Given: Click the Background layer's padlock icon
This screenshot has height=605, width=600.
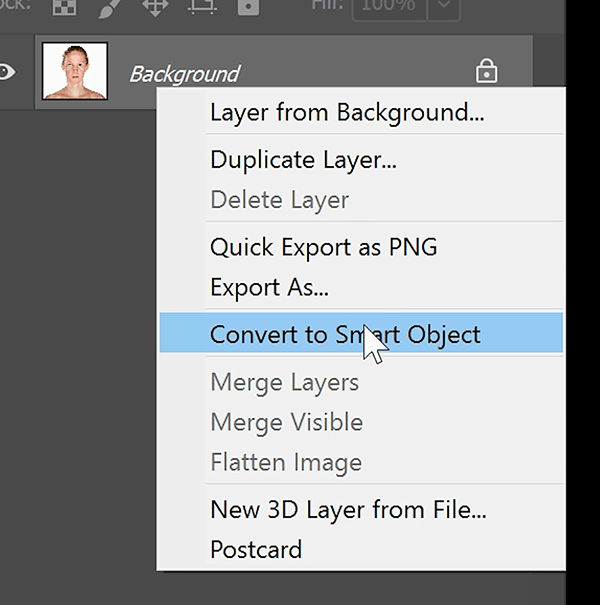Looking at the screenshot, I should tap(486, 71).
